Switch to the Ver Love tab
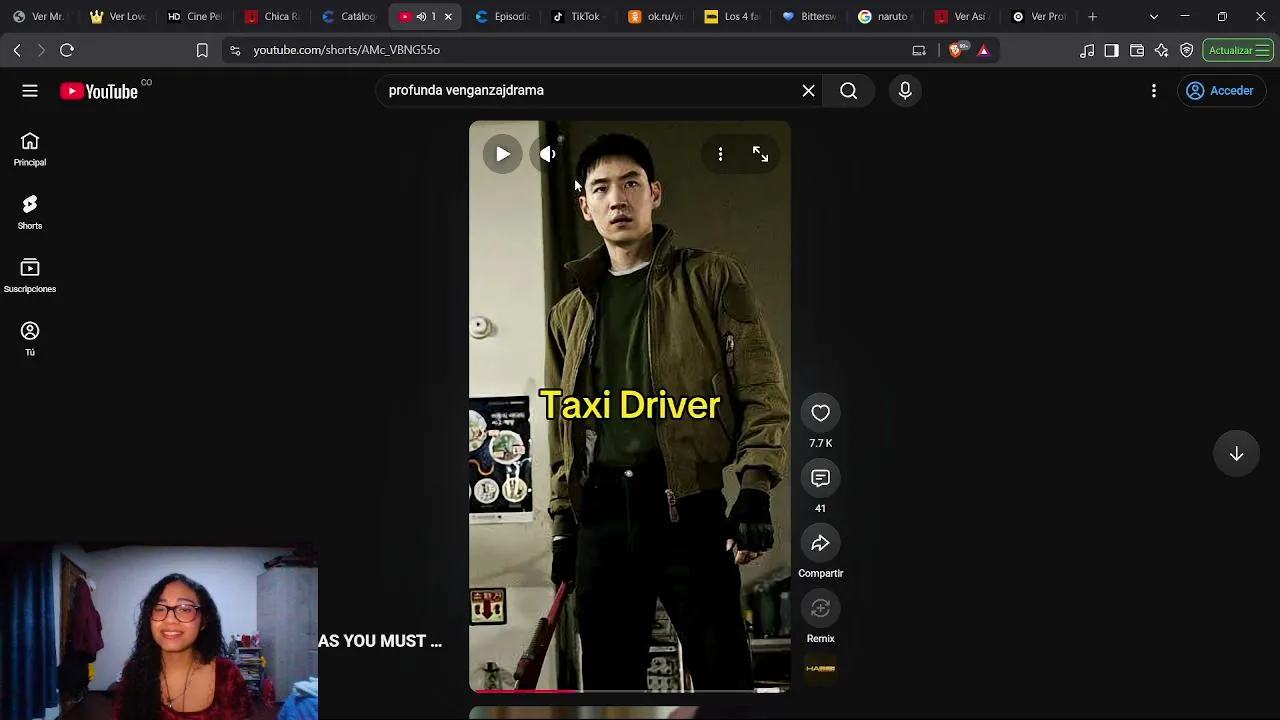 [x=116, y=17]
